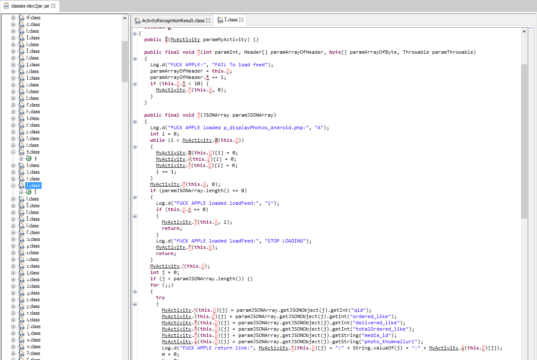The height and width of the screenshot is (360, 537).
Task: Collapse the method taking JSONArray paramJSONArray
Action: [x=135, y=122]
